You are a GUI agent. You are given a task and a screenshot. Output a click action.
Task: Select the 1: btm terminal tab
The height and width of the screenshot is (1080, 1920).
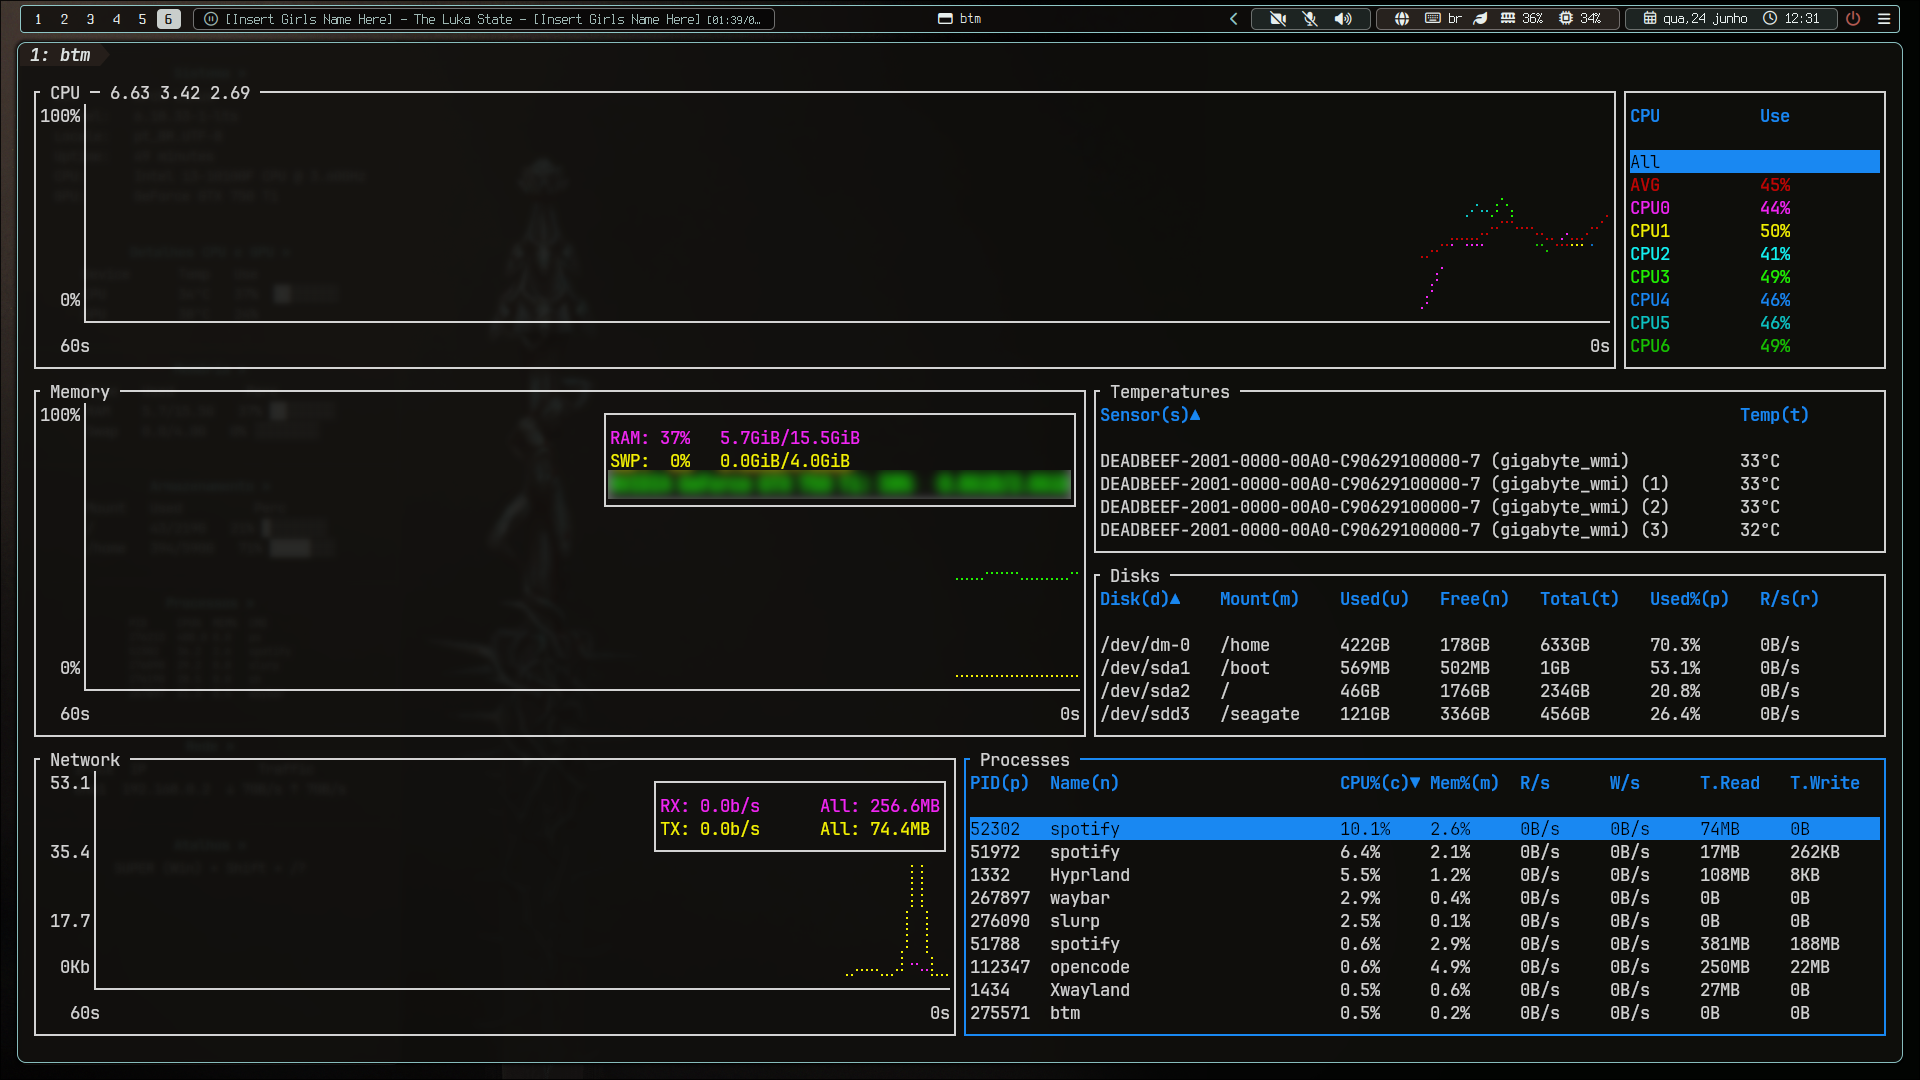pos(61,55)
